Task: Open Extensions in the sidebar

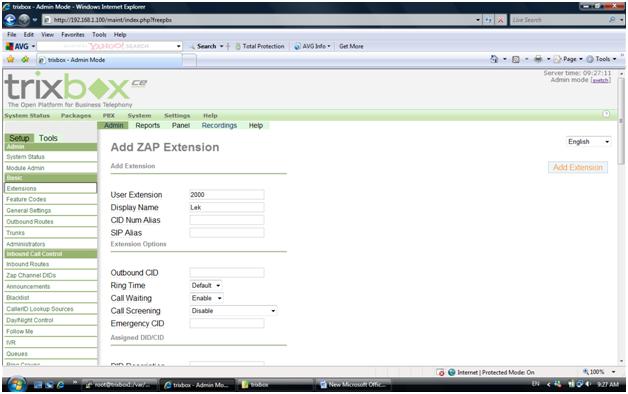Action: click(50, 188)
